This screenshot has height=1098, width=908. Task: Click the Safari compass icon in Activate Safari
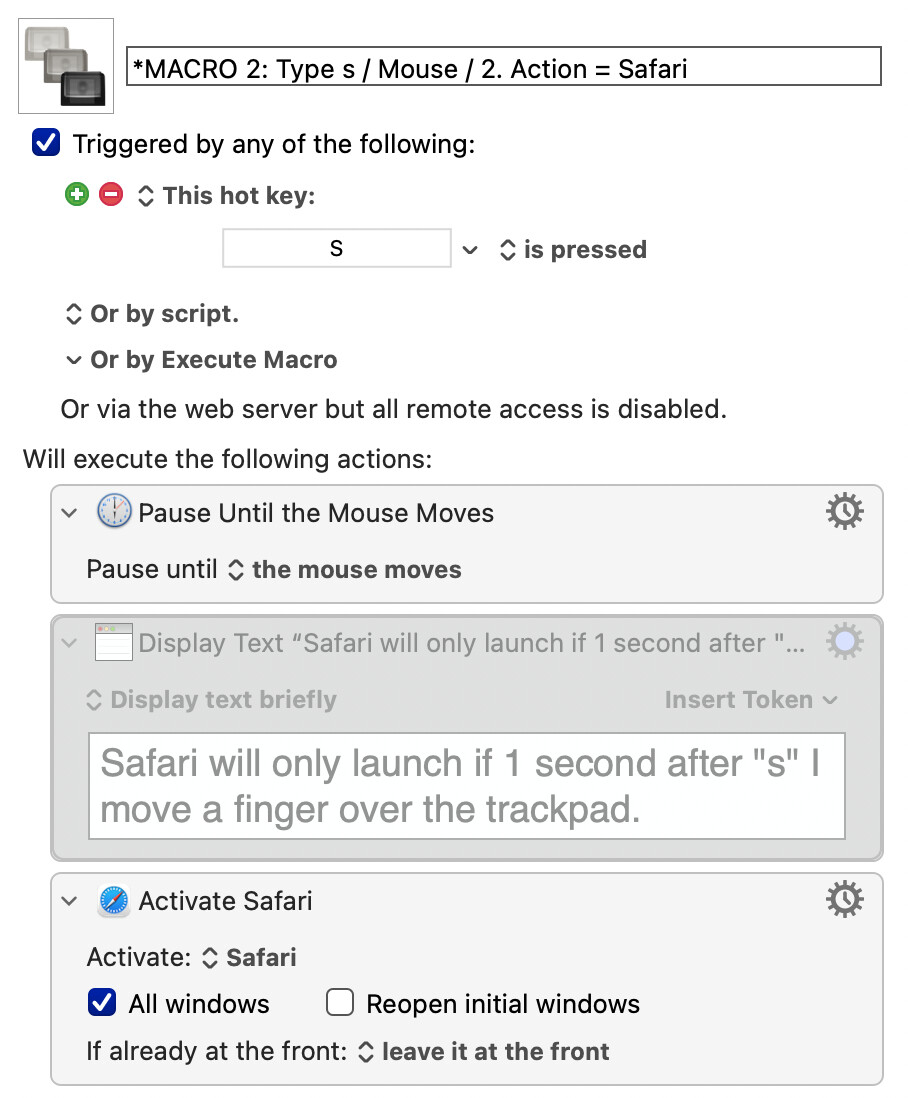click(x=113, y=901)
